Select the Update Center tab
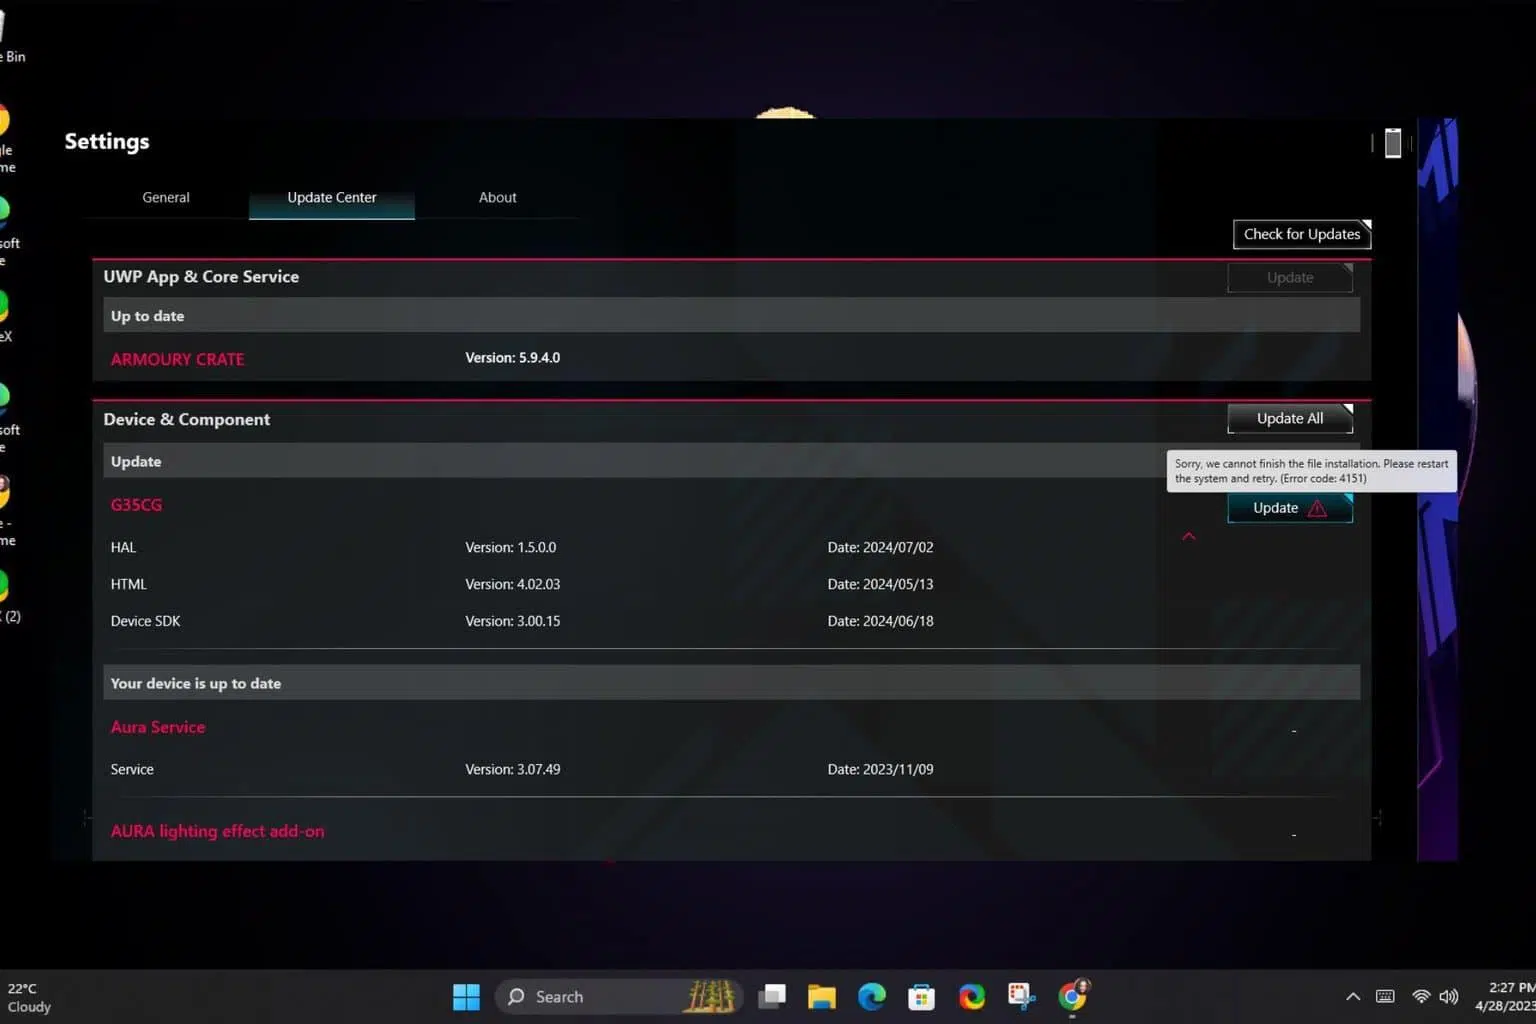Viewport: 1536px width, 1024px height. [x=331, y=198]
